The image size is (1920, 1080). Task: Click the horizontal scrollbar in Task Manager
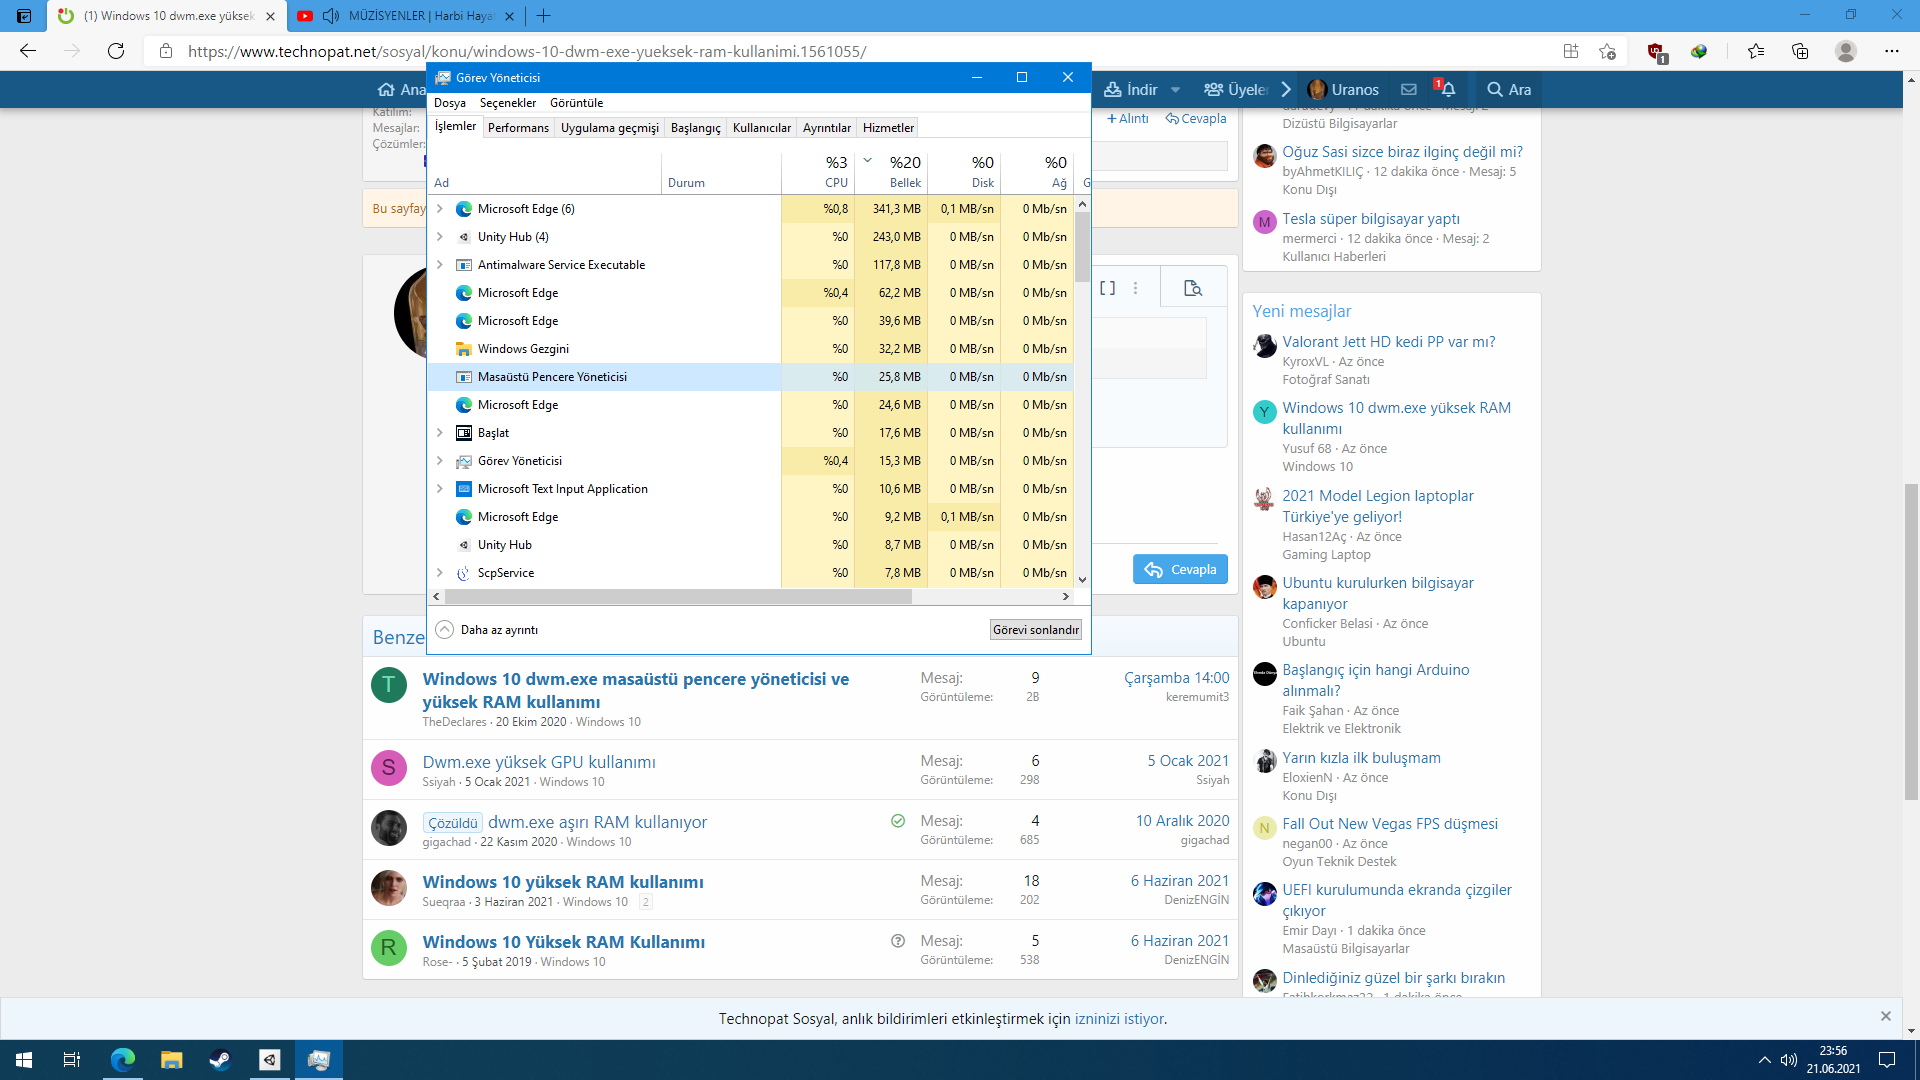pos(678,597)
